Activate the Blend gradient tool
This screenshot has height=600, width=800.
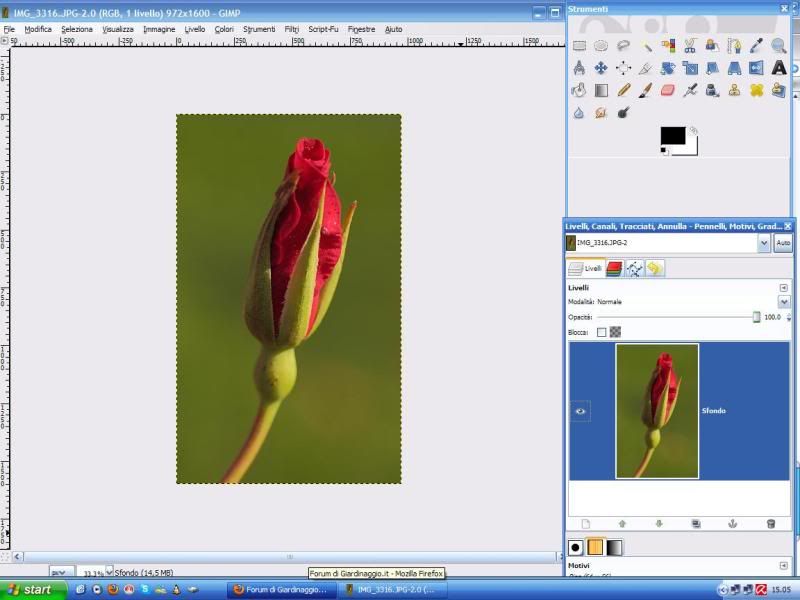pyautogui.click(x=601, y=90)
